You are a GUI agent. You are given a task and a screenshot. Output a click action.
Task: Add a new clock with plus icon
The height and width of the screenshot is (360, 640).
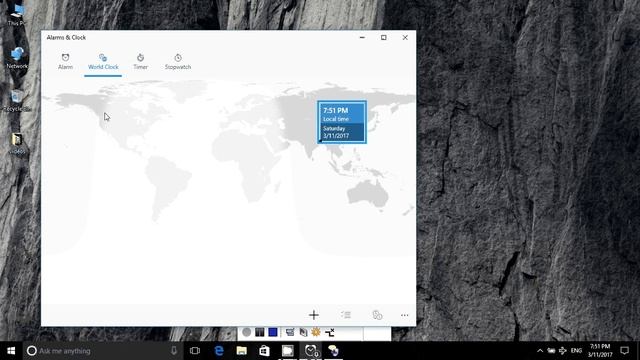[x=313, y=315]
